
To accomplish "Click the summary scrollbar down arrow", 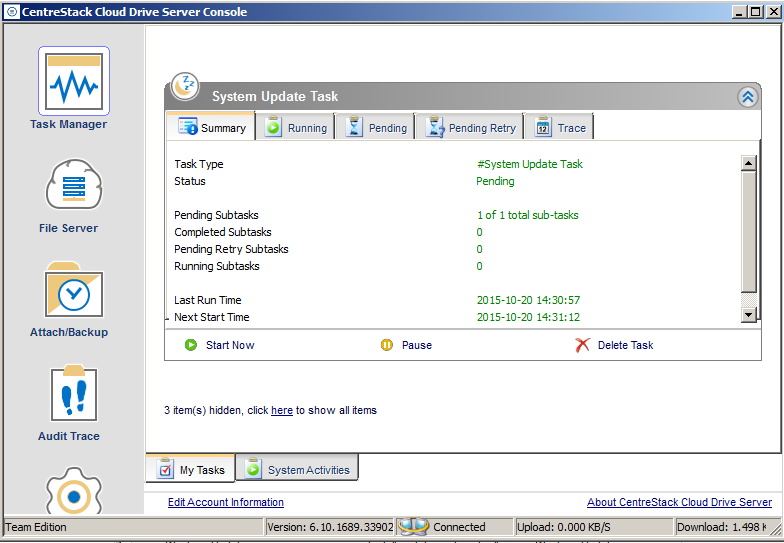I will tap(748, 314).
